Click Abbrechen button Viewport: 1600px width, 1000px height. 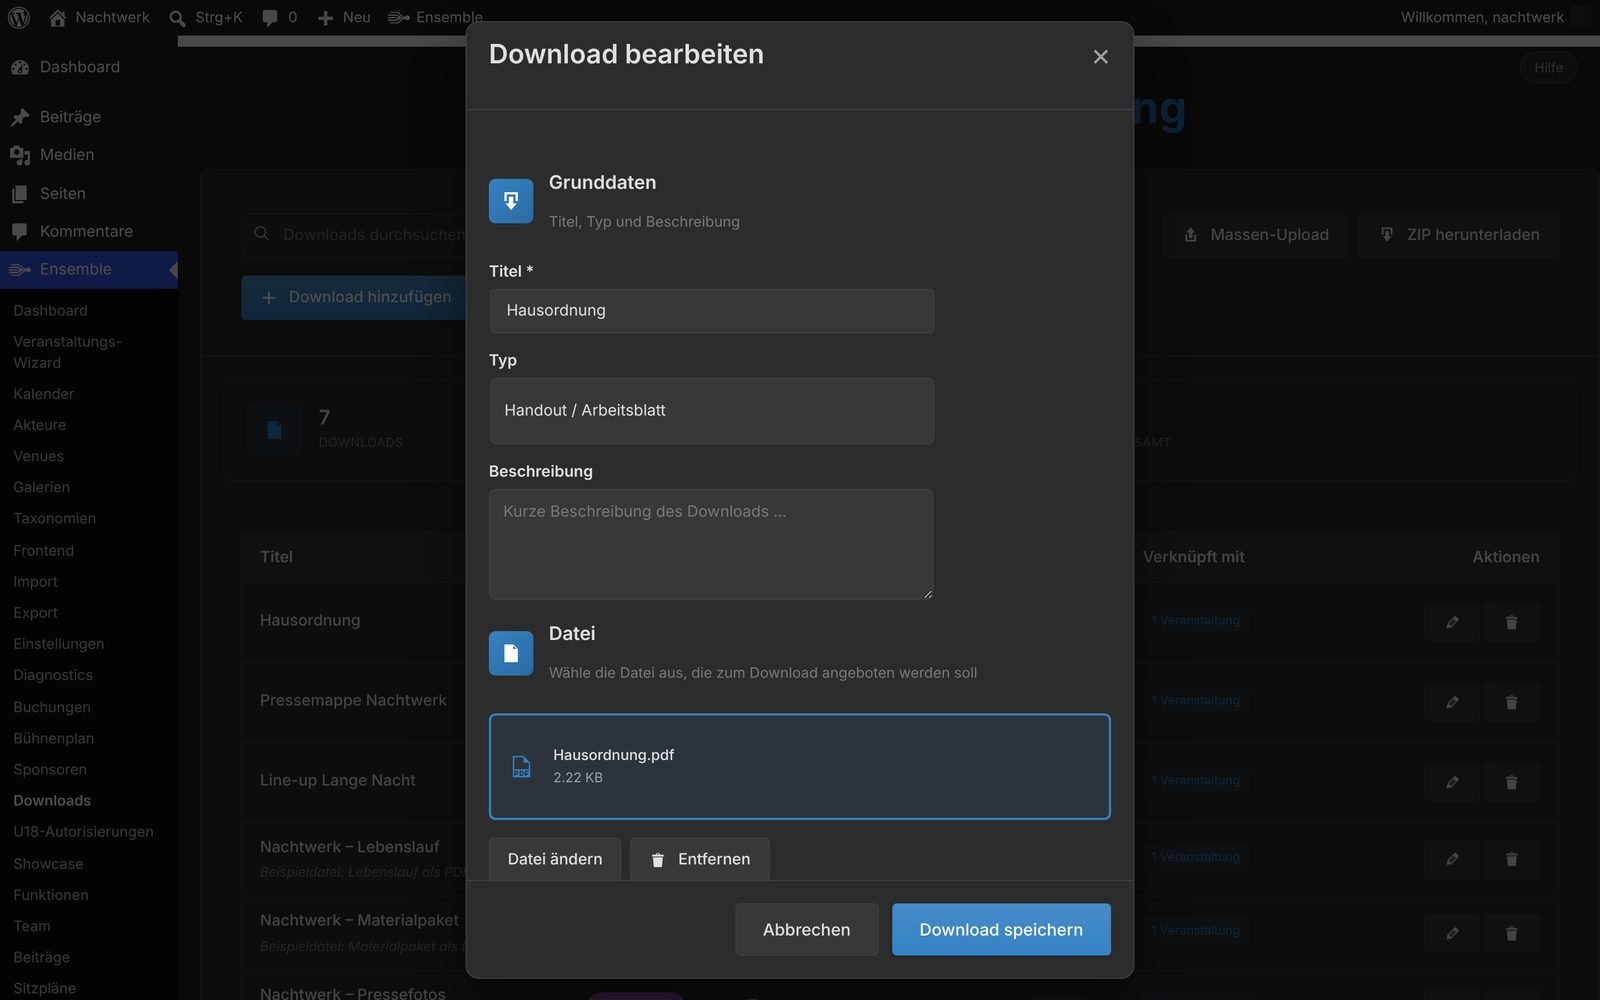click(x=807, y=929)
